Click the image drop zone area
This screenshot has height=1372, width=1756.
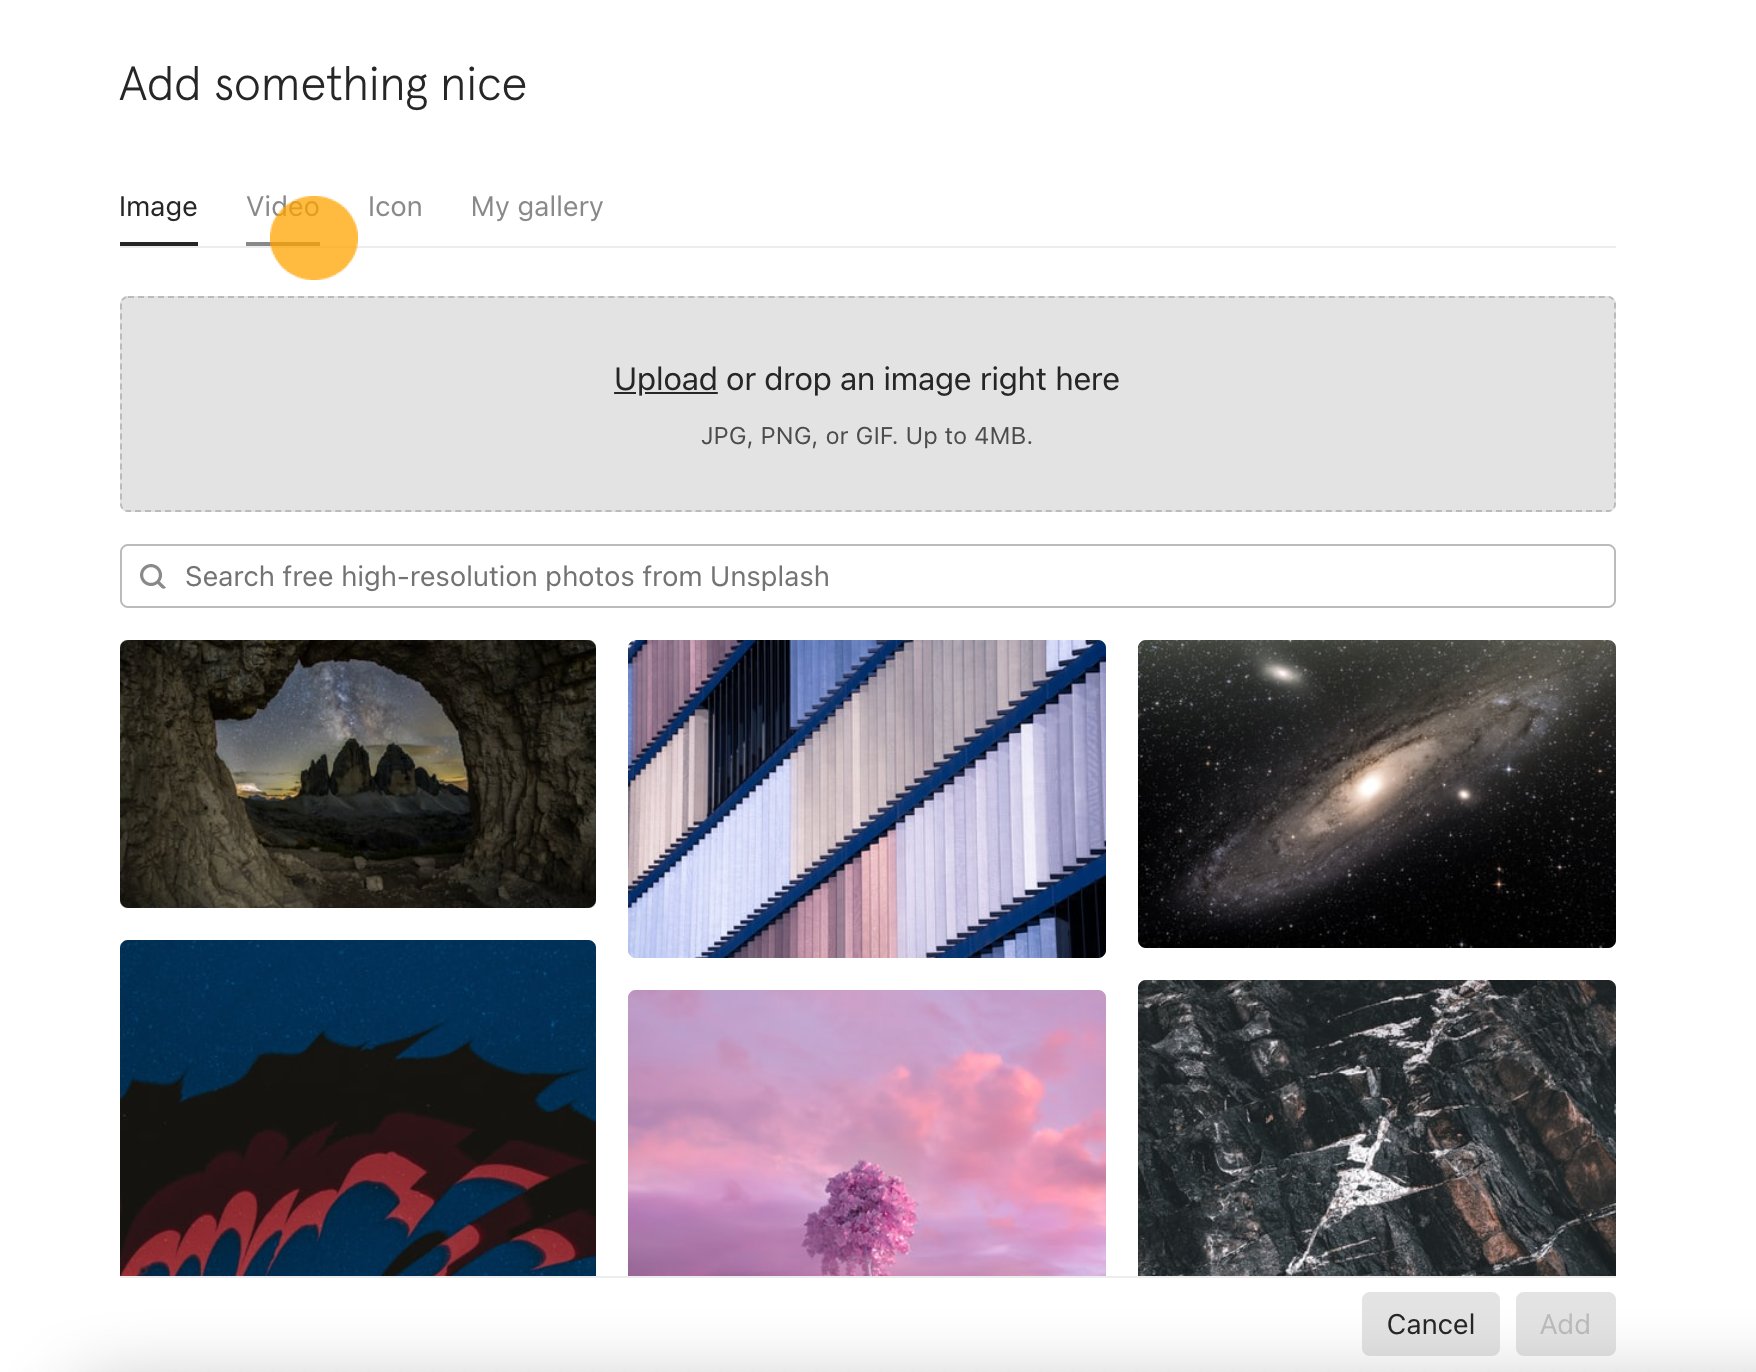(x=868, y=404)
